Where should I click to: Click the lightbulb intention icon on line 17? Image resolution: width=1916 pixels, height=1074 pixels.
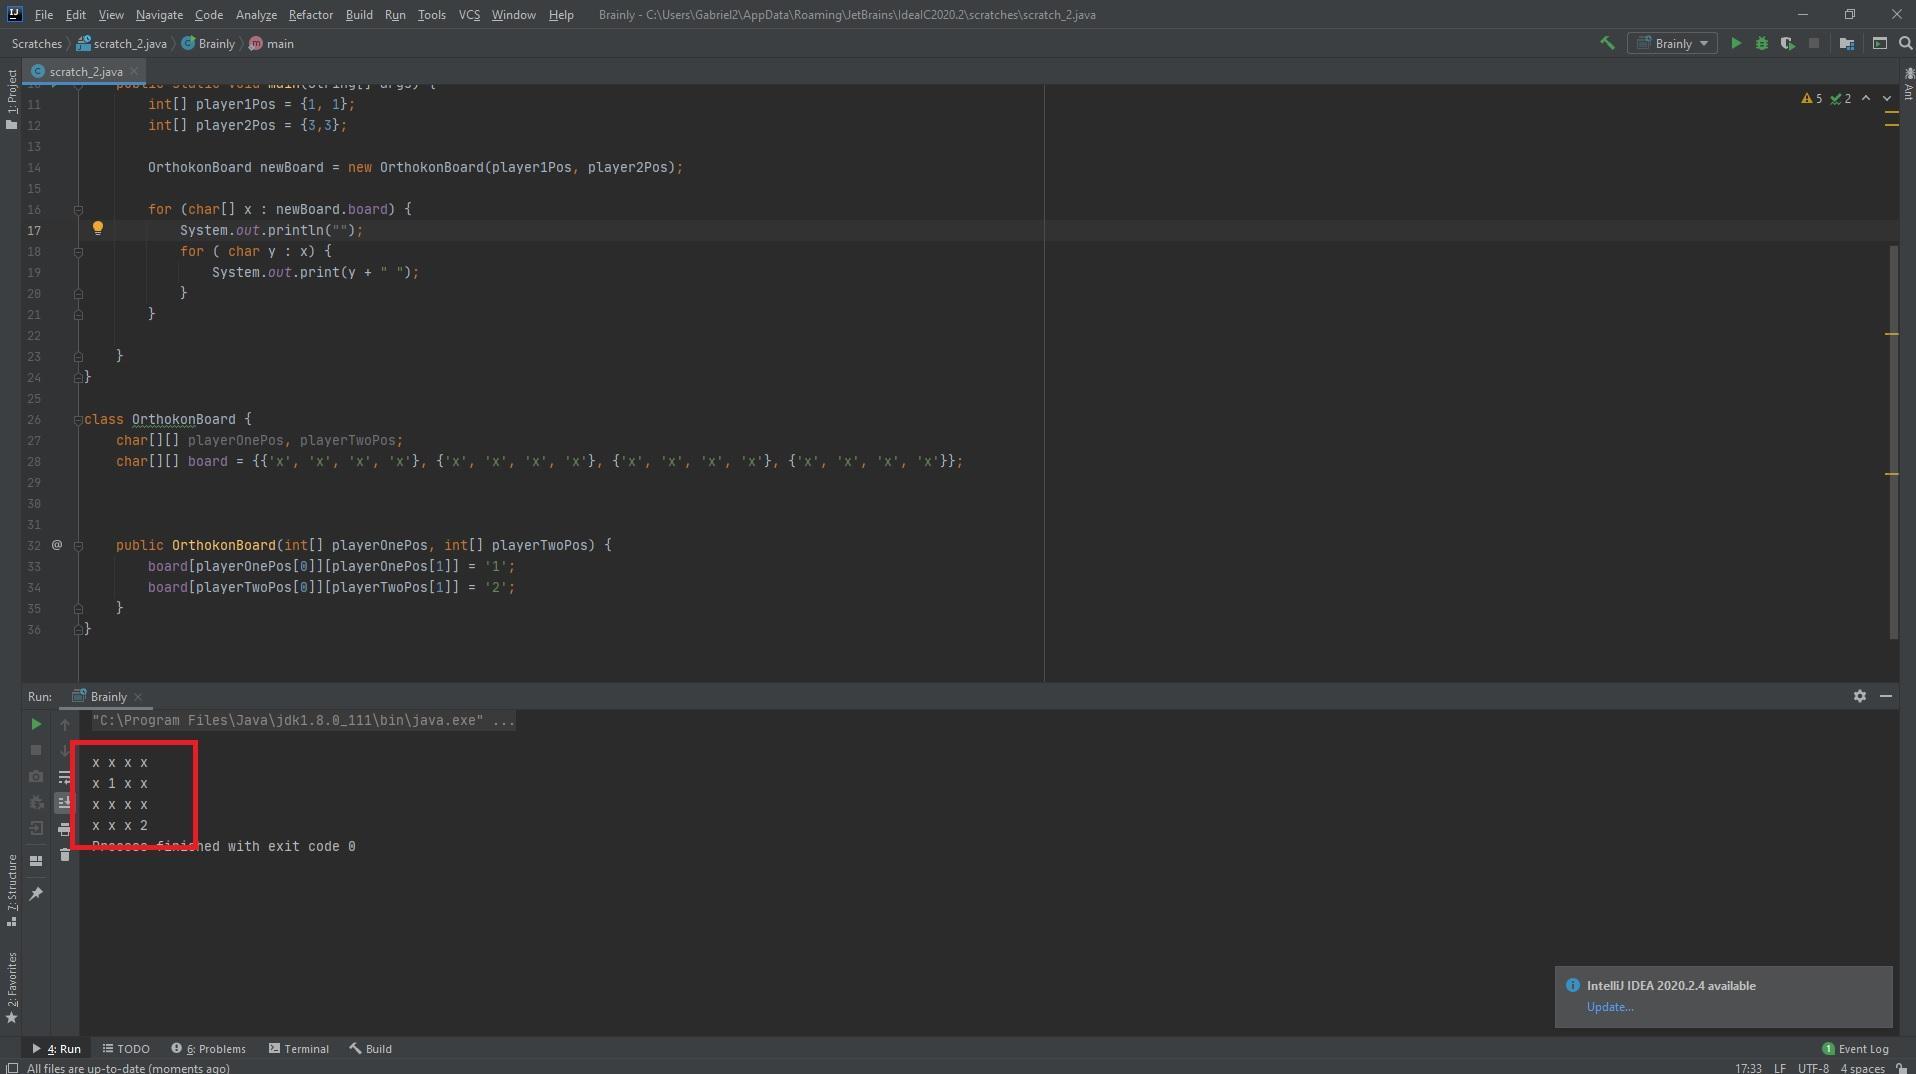point(97,229)
